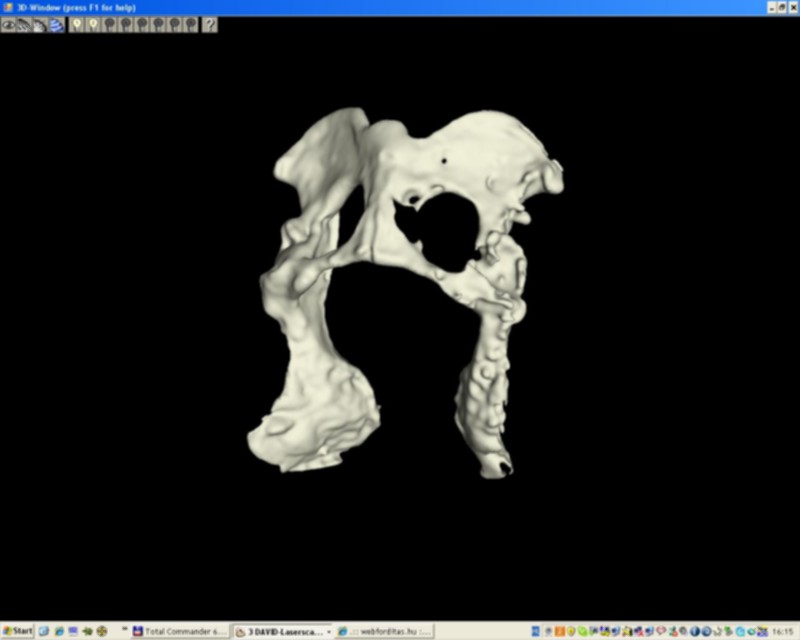Viewport: 800px width, 640px height.
Task: Click the blue stacked layers toolbar icon
Action: 57,25
